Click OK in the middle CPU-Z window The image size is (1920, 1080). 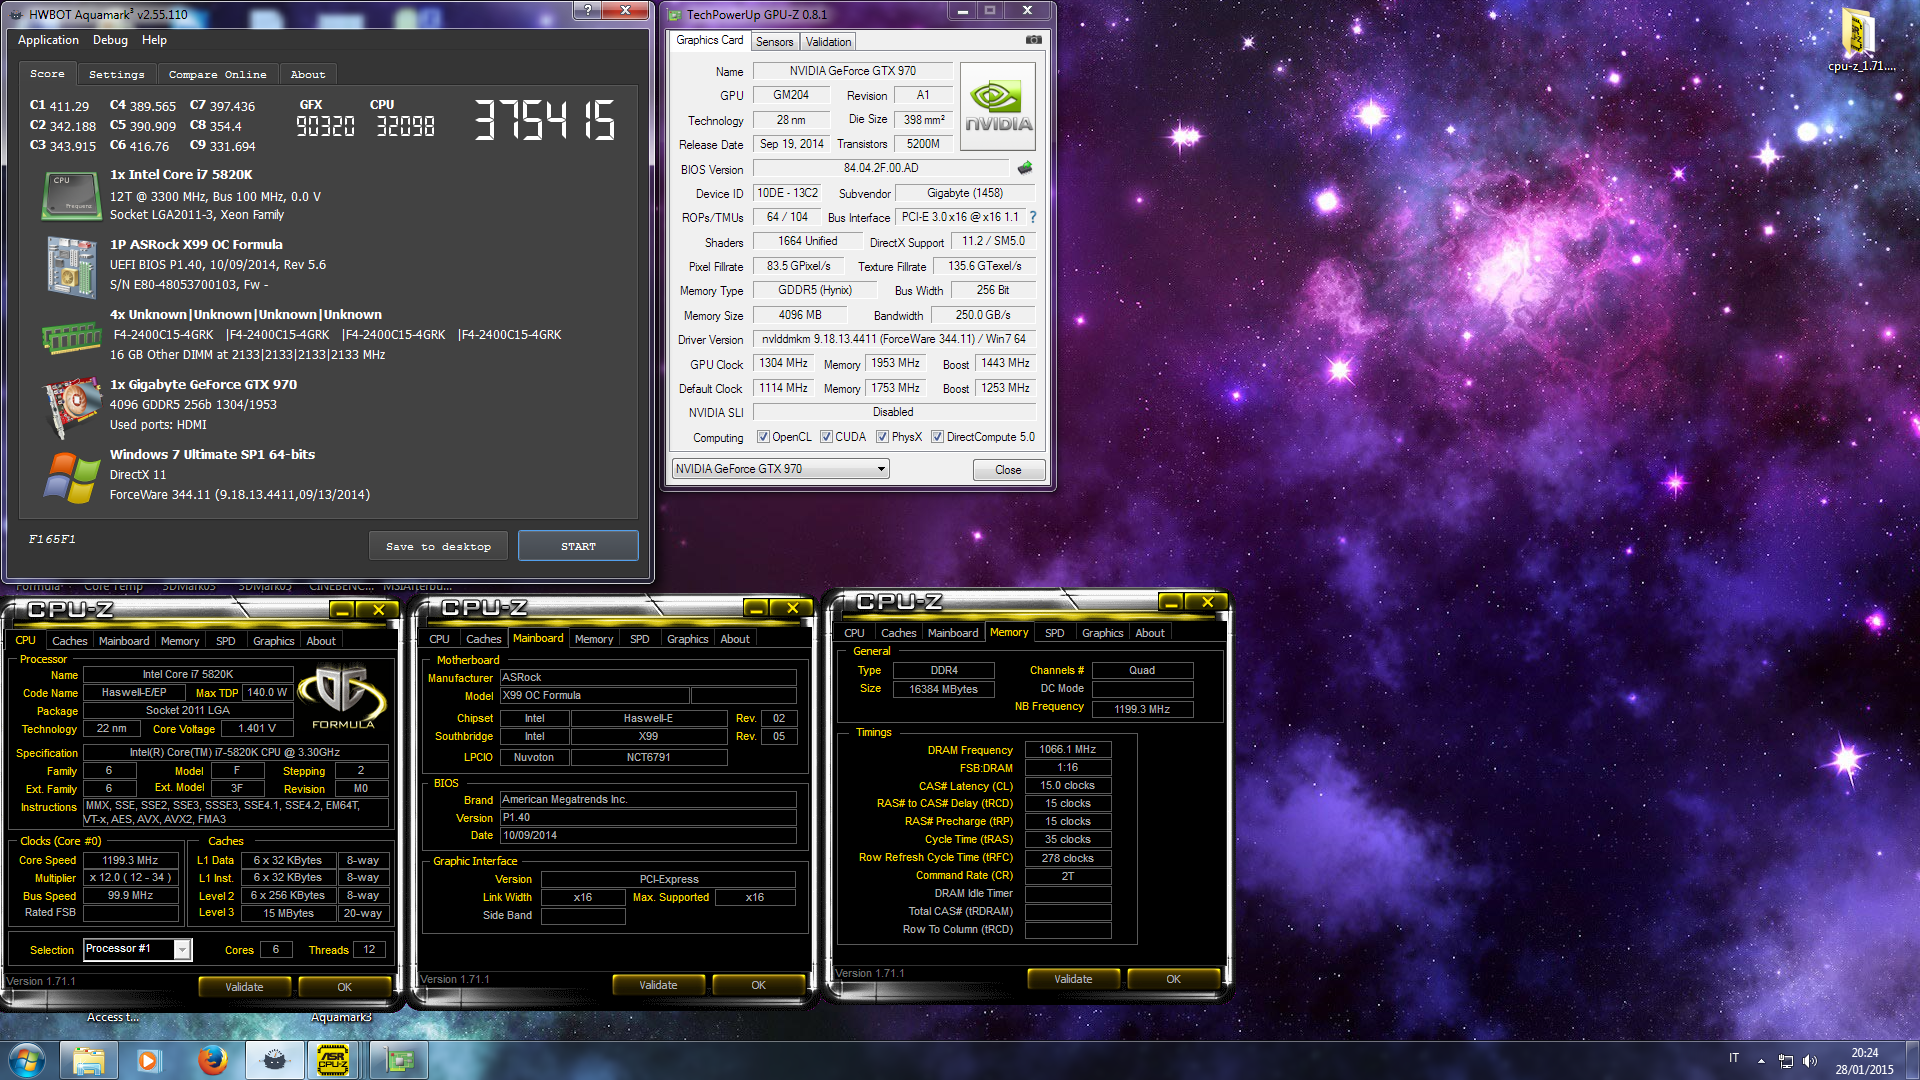[758, 985]
